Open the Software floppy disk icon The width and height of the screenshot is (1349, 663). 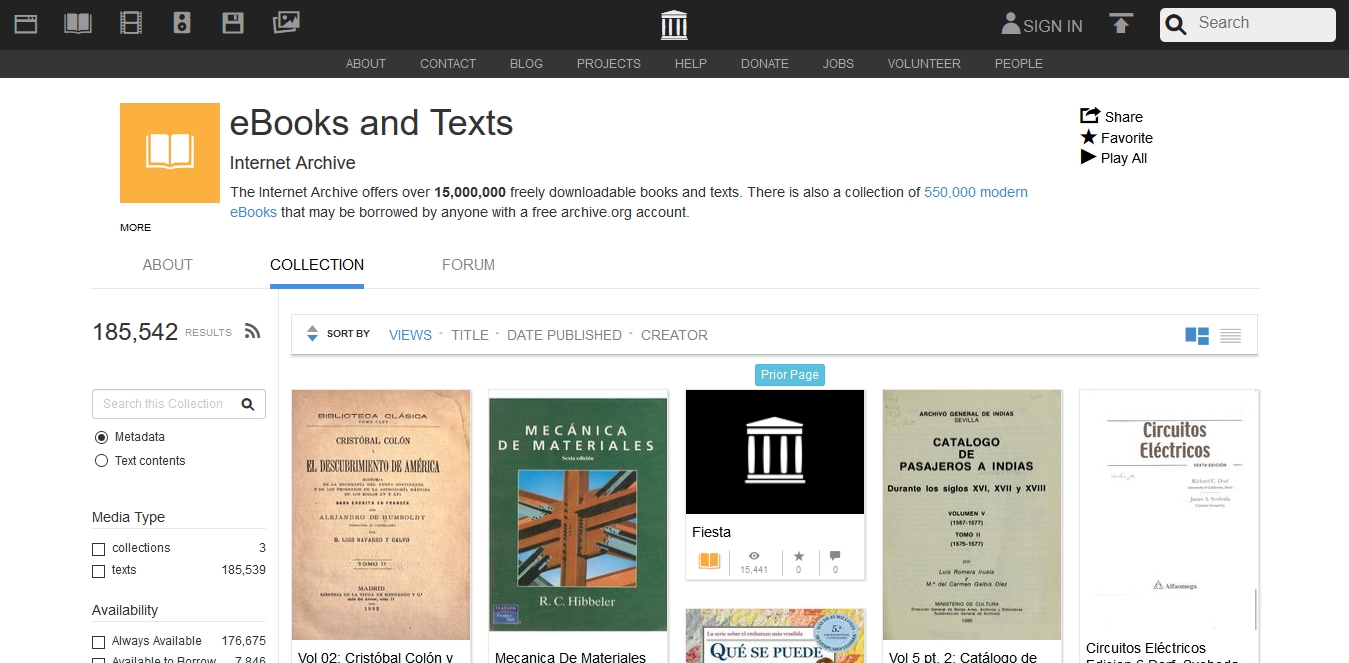click(x=233, y=23)
